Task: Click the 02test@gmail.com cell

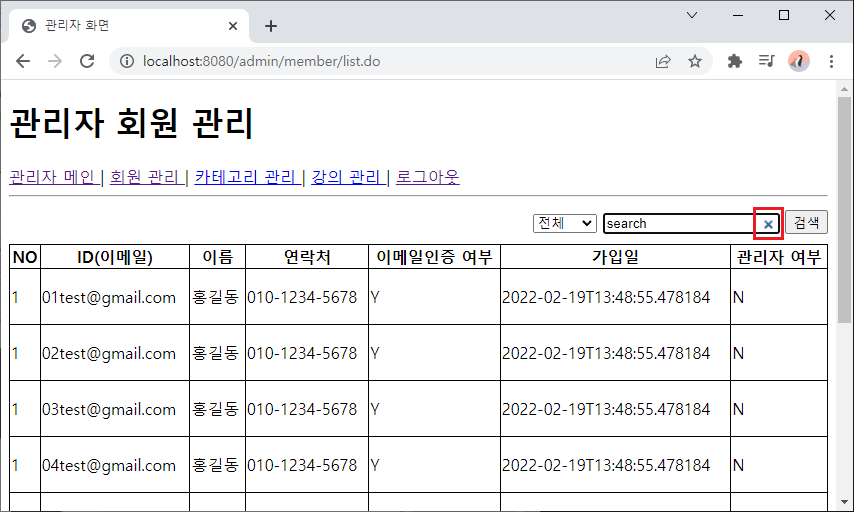Action: [x=115, y=353]
